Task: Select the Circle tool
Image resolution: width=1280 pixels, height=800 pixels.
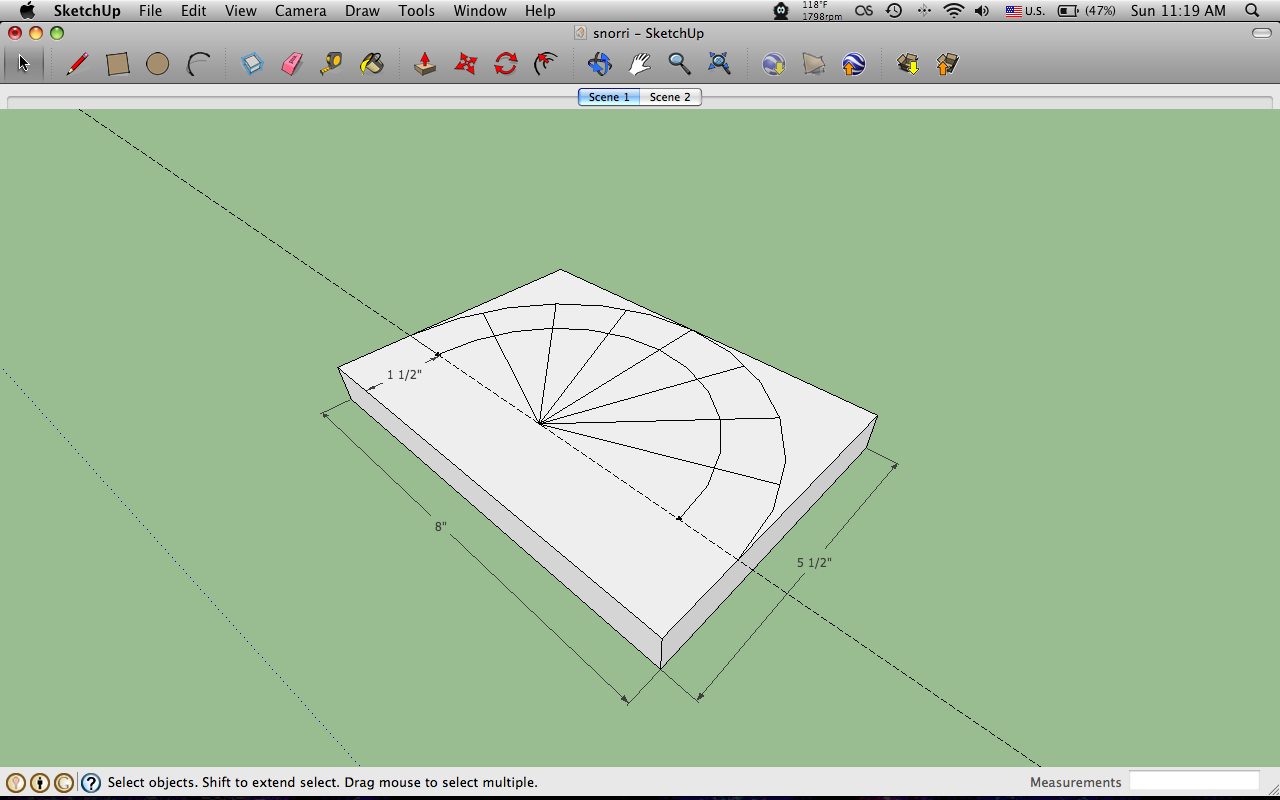Action: [157, 64]
